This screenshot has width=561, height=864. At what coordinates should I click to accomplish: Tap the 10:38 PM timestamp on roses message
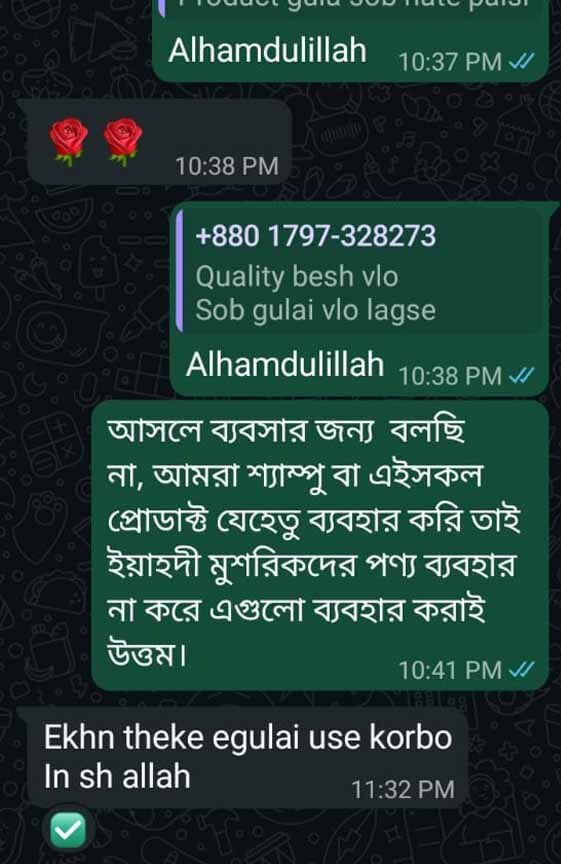[x=227, y=166]
